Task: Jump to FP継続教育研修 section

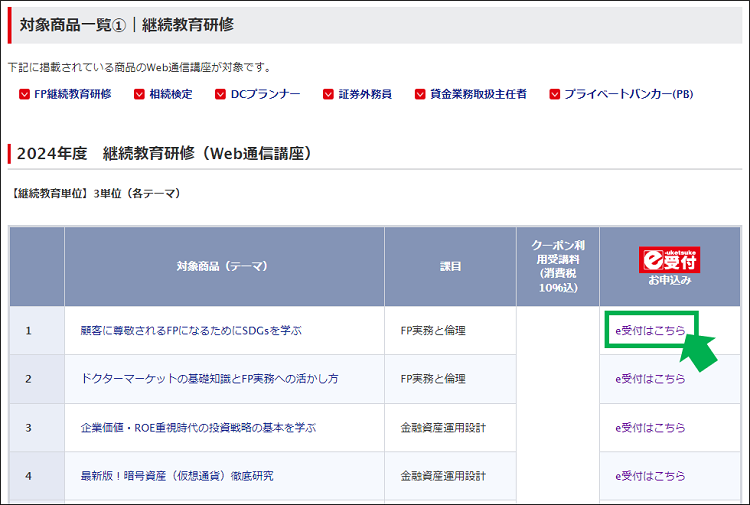Action: click(x=73, y=95)
